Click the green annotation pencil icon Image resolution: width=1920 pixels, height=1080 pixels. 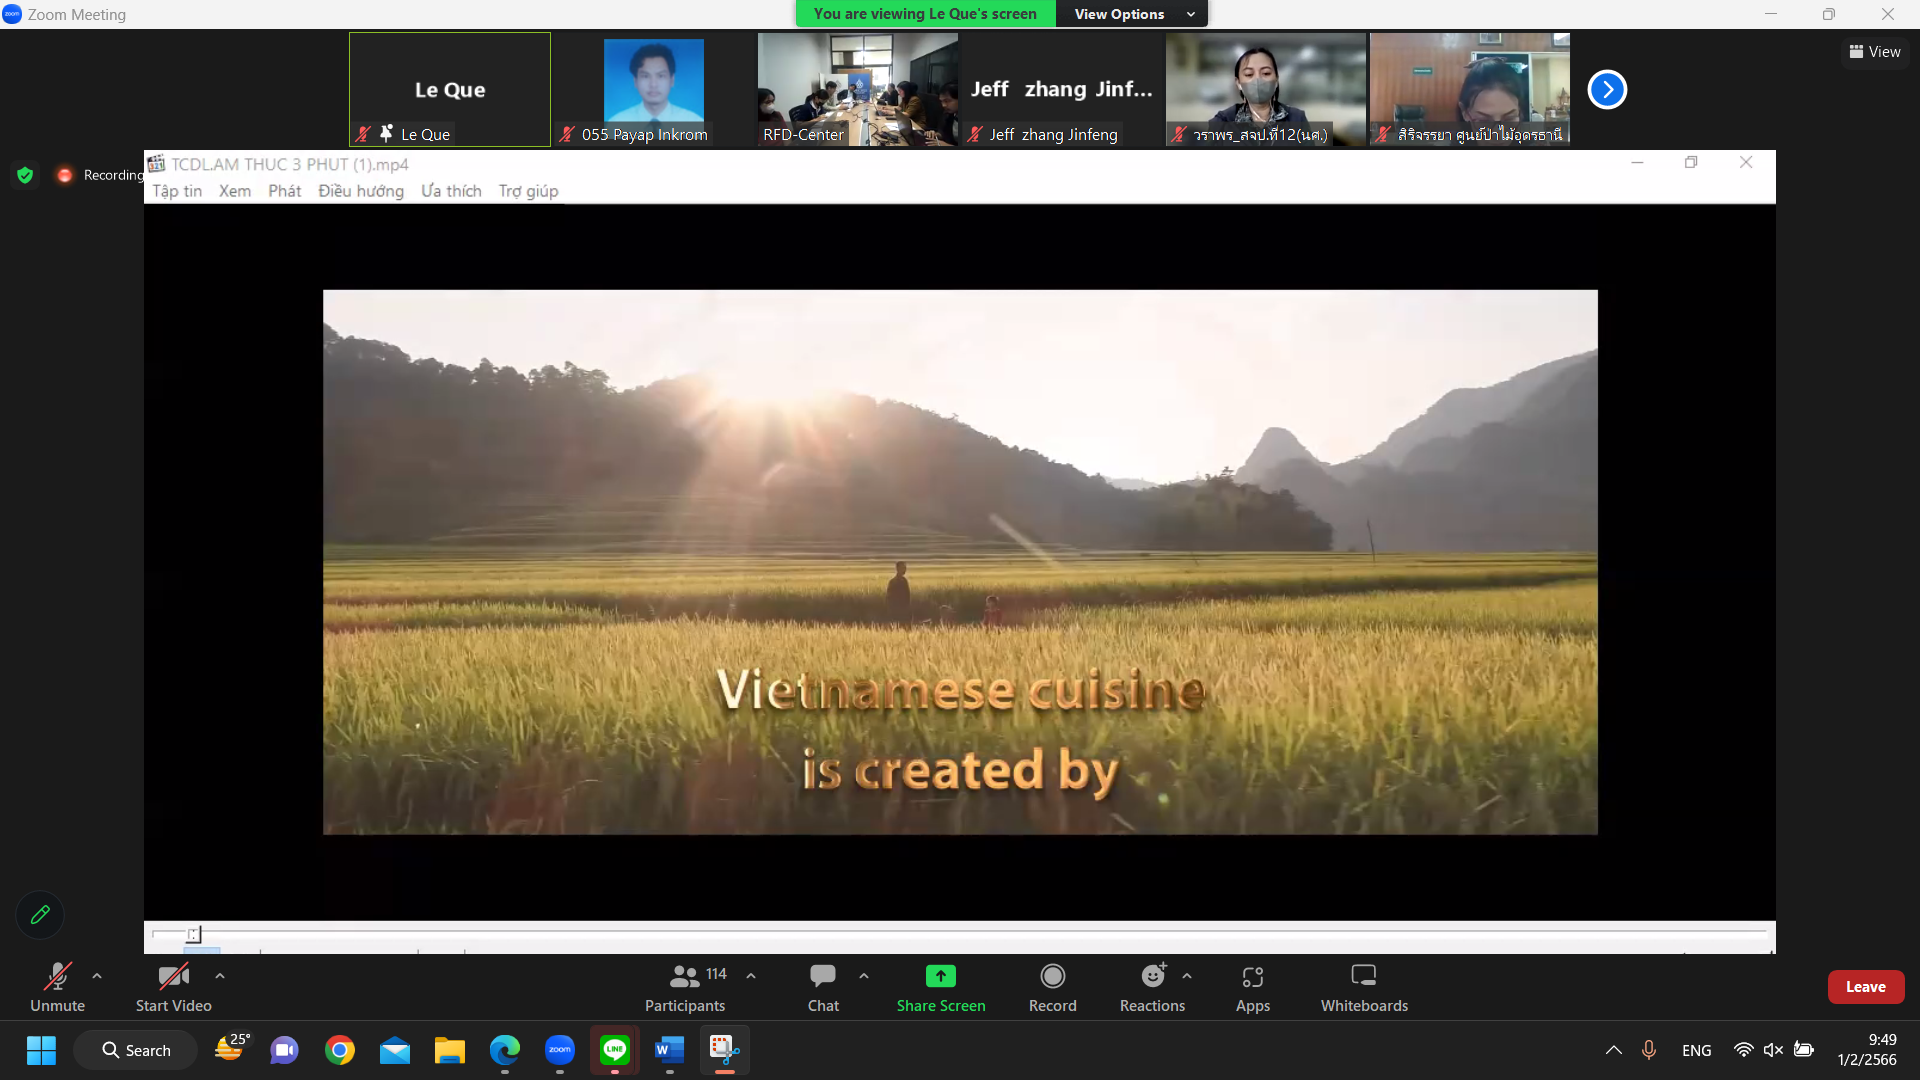40,915
